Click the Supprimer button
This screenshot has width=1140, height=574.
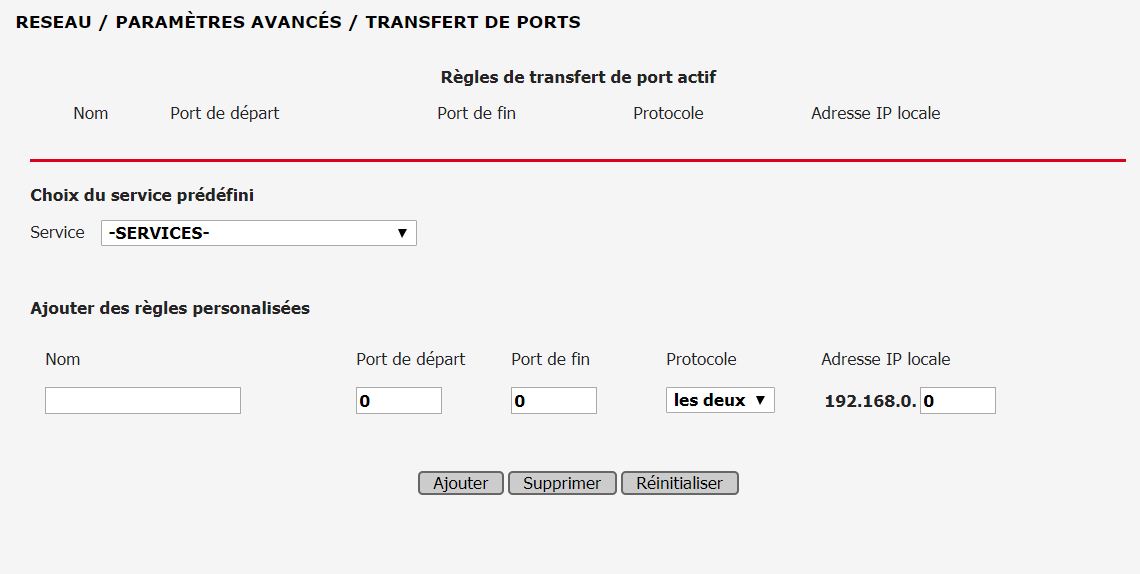pyautogui.click(x=562, y=483)
